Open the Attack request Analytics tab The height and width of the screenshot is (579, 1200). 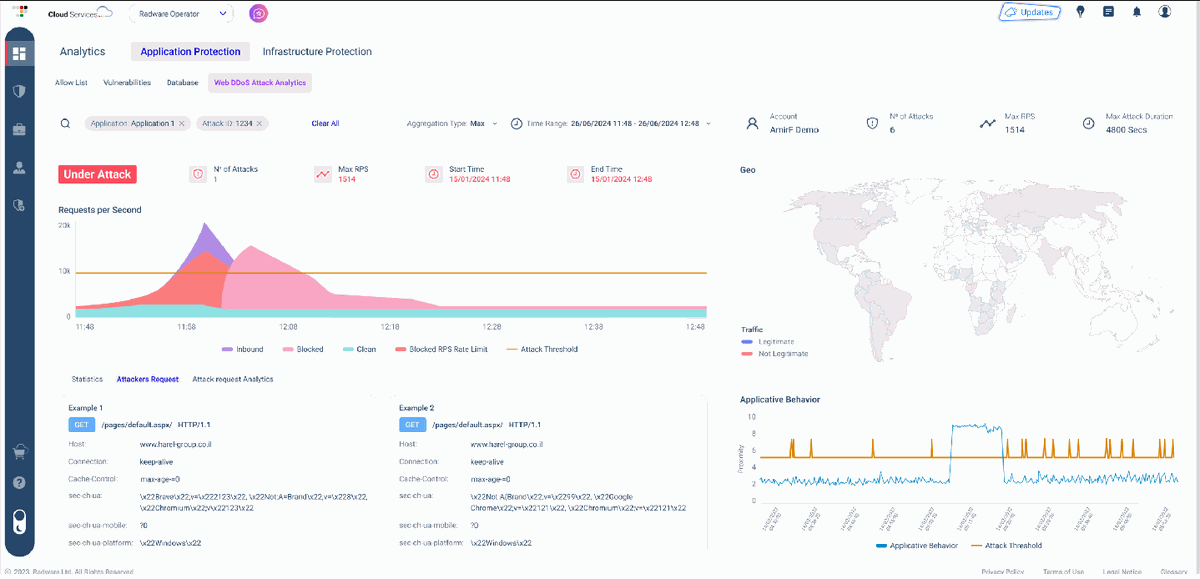coord(232,379)
